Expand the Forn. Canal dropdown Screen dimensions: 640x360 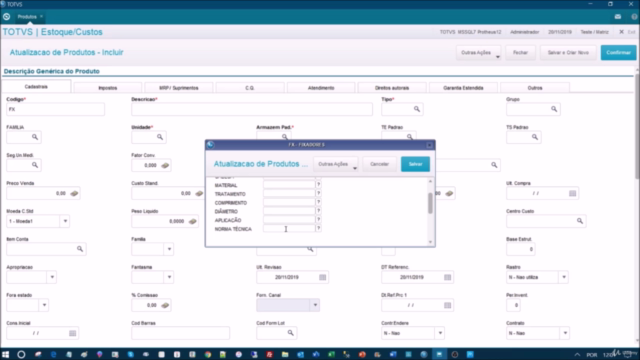point(315,305)
